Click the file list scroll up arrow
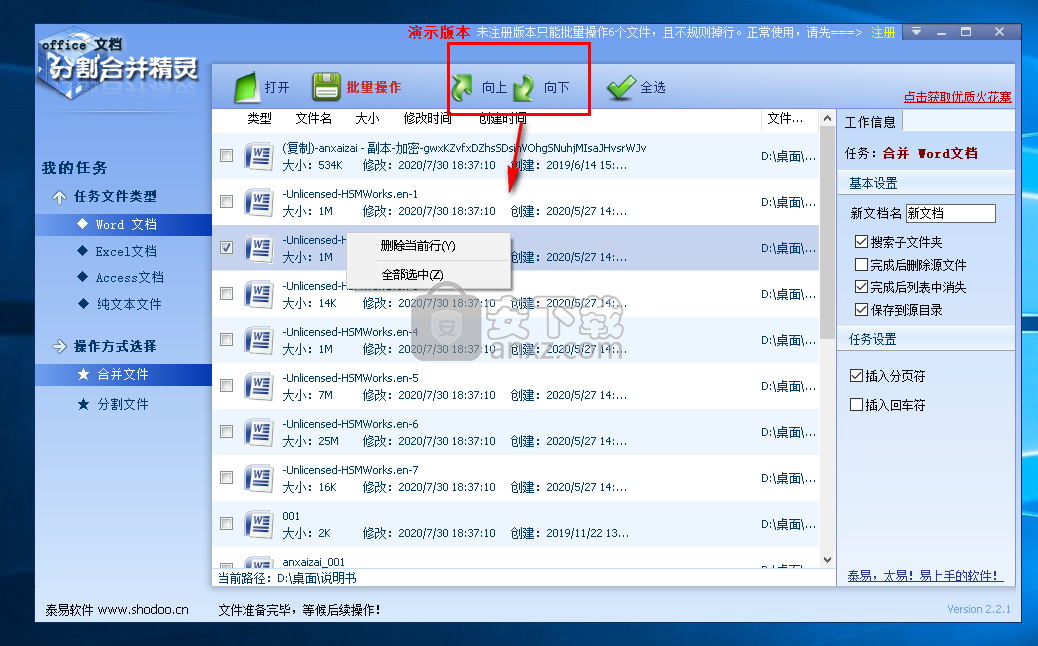The image size is (1038, 646). (827, 118)
